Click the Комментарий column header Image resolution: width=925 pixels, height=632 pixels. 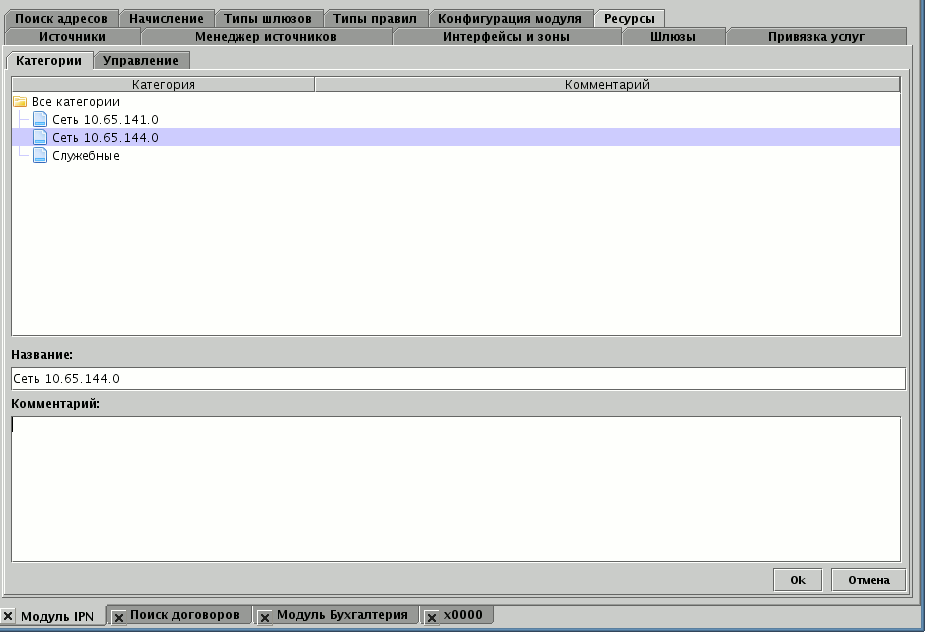click(607, 85)
